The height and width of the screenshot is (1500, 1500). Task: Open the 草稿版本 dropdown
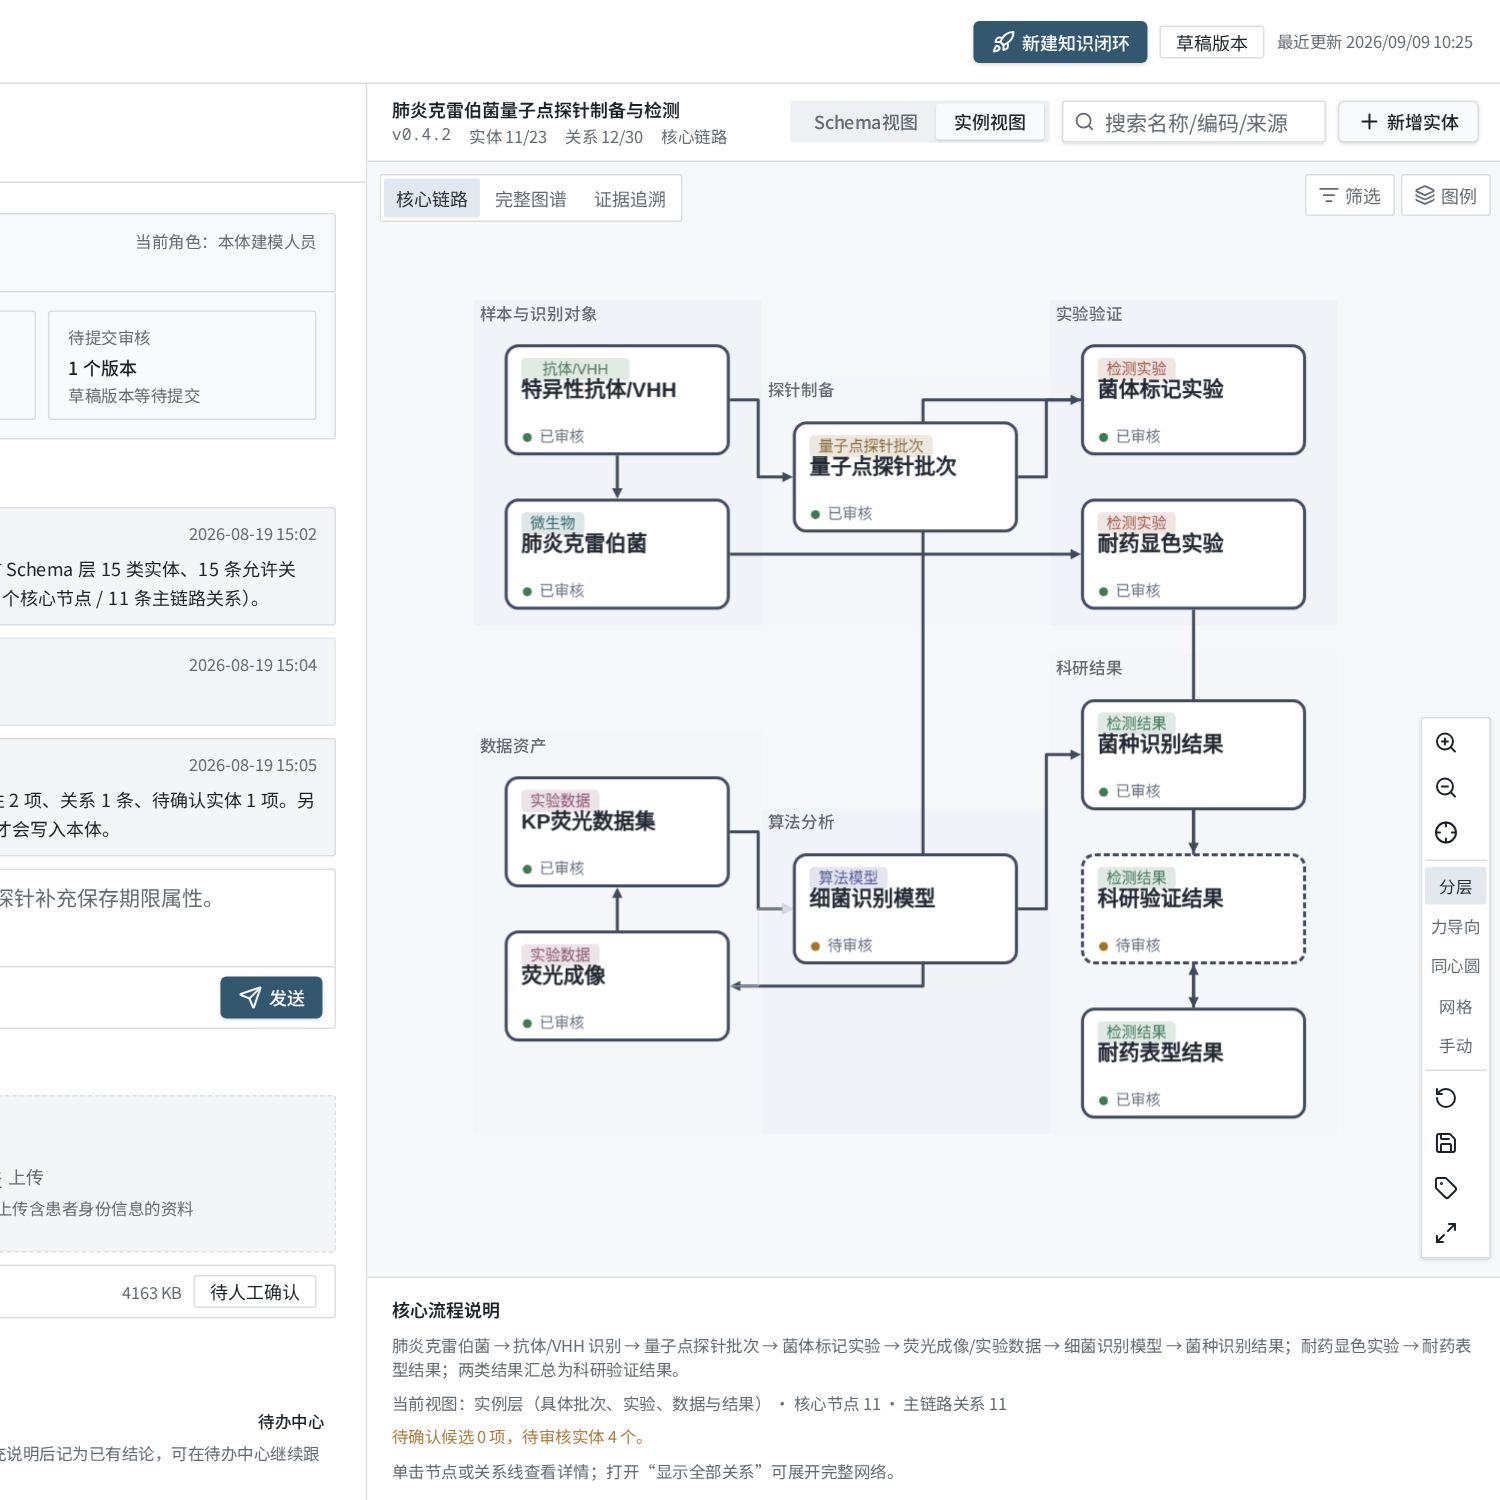coord(1212,43)
